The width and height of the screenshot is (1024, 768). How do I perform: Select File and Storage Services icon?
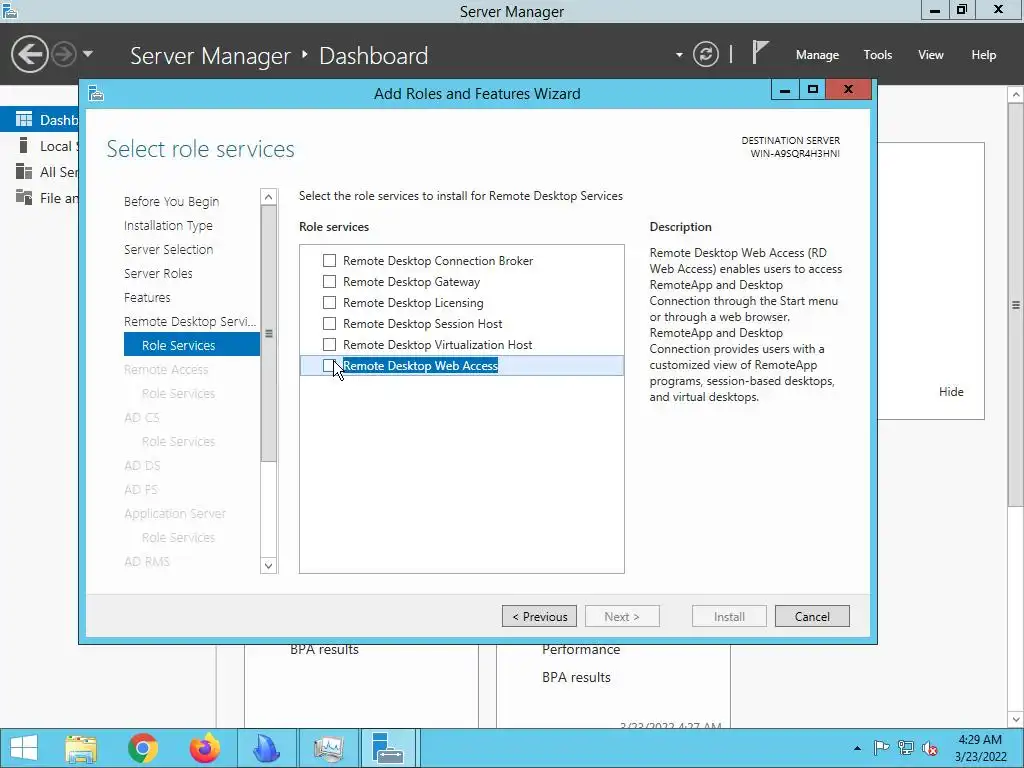tap(24, 197)
